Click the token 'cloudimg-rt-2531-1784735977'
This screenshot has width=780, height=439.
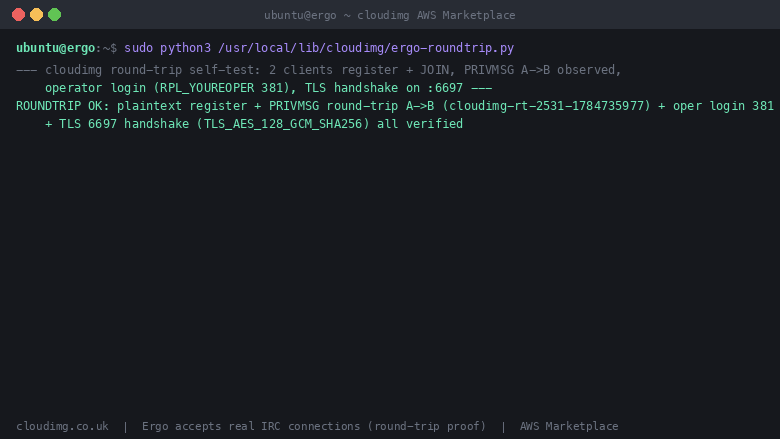pos(546,106)
